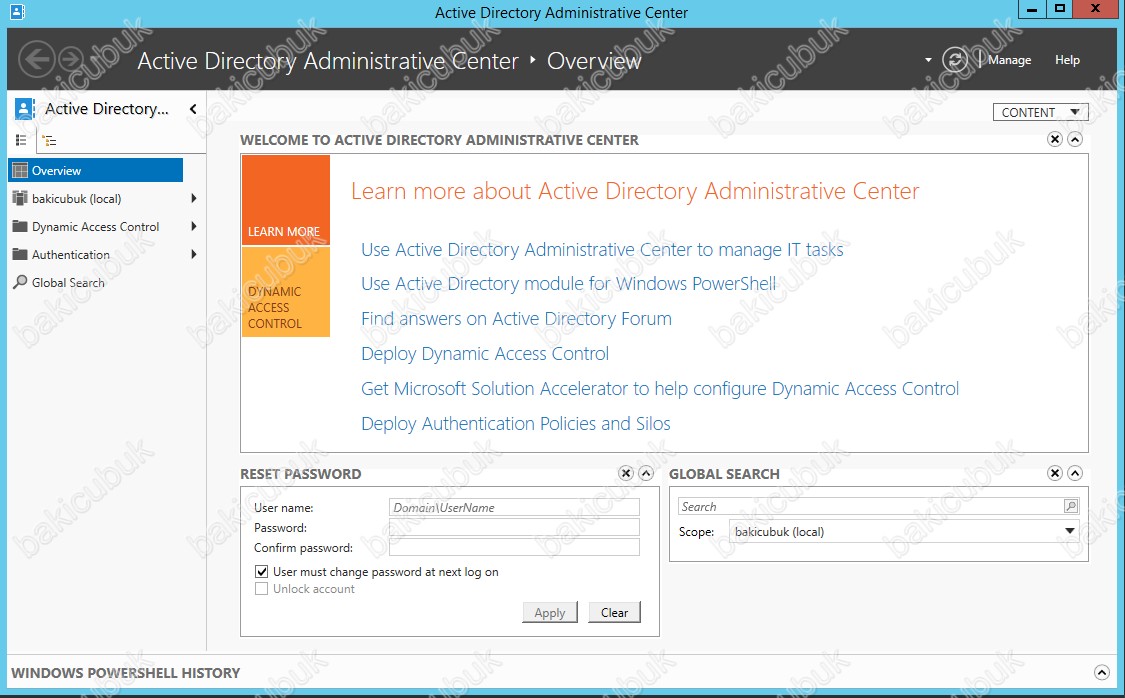Open 'Deploy Dynamic Access Control' link
This screenshot has height=698, width=1125.
[485, 354]
